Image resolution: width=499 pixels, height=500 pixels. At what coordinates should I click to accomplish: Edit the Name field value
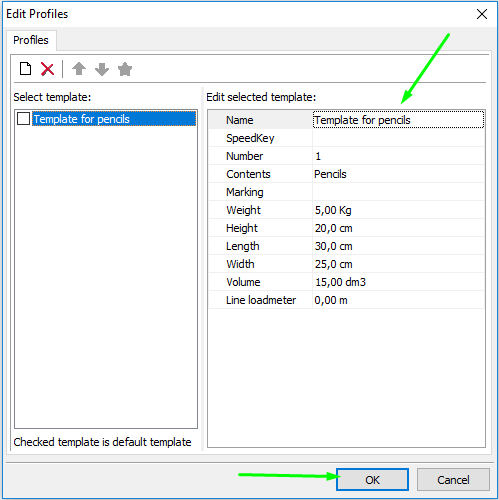coord(398,120)
